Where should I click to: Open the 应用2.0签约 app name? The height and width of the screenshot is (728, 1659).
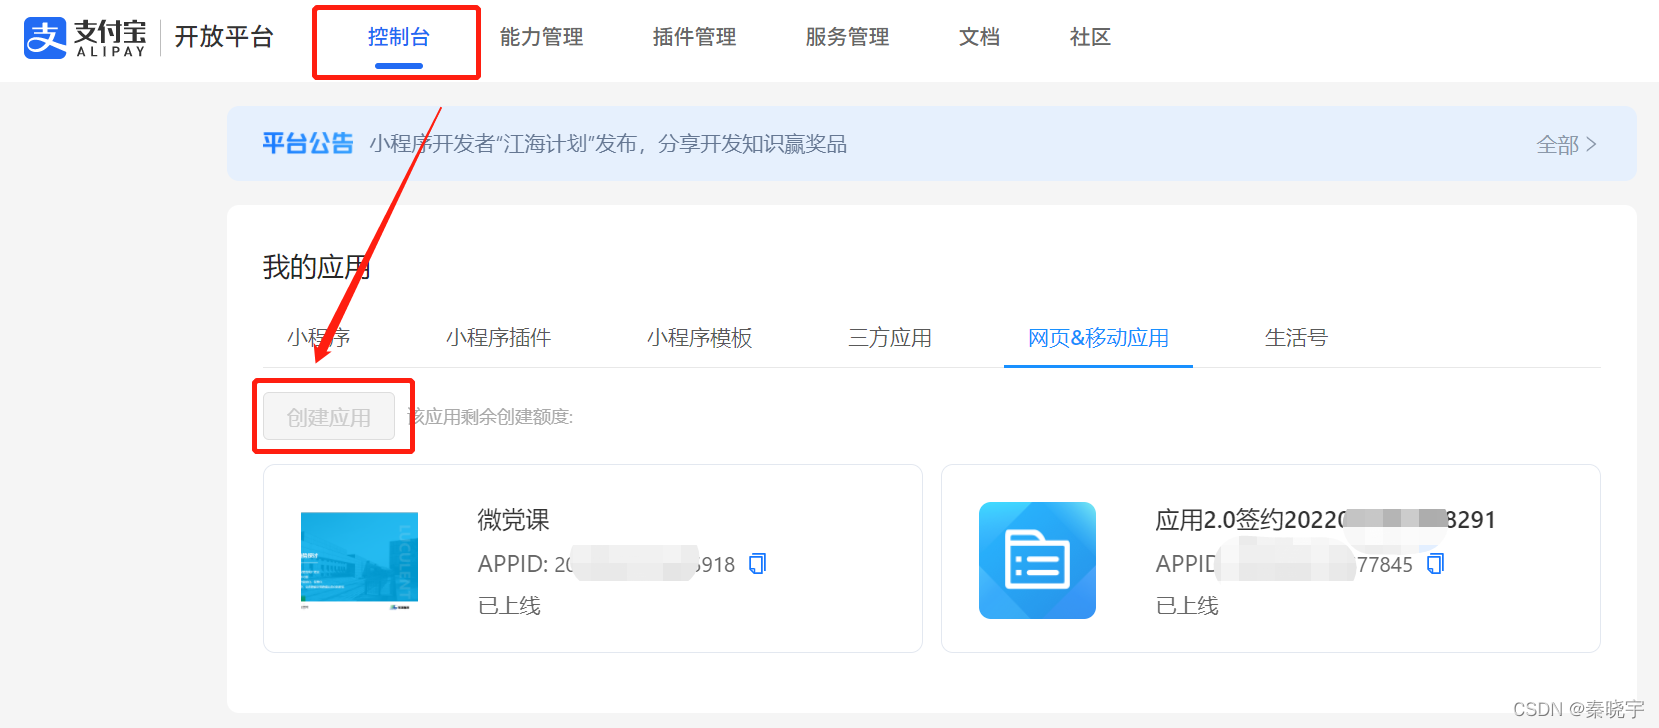coord(1325,520)
